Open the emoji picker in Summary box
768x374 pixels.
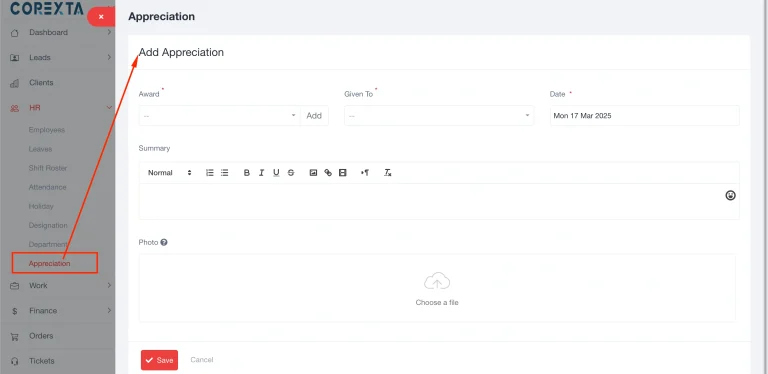click(x=730, y=195)
